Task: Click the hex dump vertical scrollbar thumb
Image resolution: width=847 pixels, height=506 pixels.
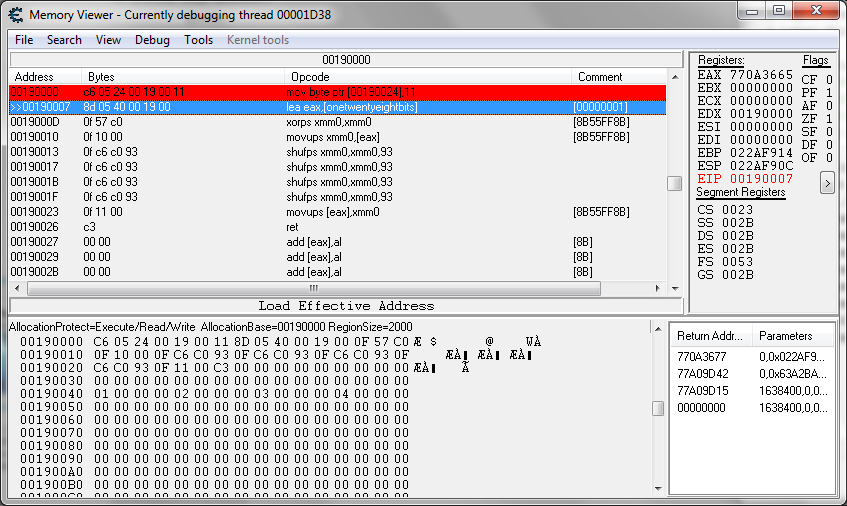Action: pyautogui.click(x=657, y=408)
